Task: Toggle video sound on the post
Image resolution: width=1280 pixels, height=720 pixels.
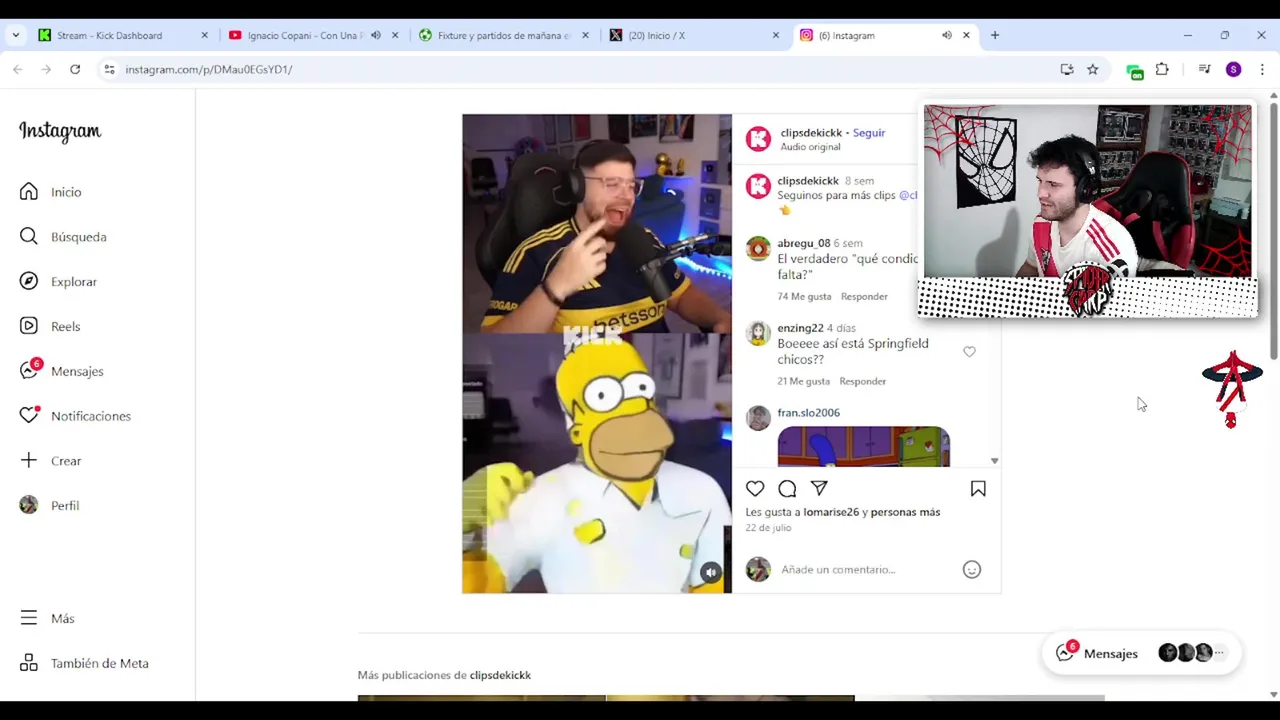Action: pyautogui.click(x=710, y=573)
